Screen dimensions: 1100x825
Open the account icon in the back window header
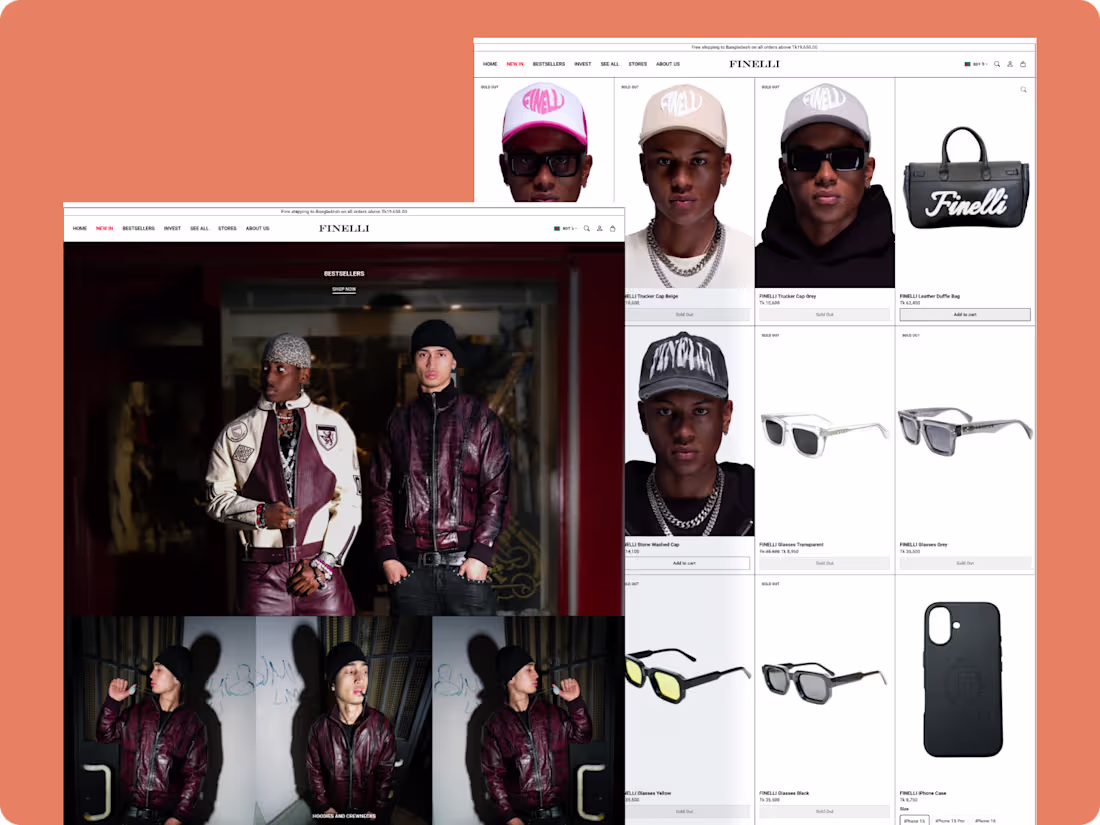coord(1010,64)
